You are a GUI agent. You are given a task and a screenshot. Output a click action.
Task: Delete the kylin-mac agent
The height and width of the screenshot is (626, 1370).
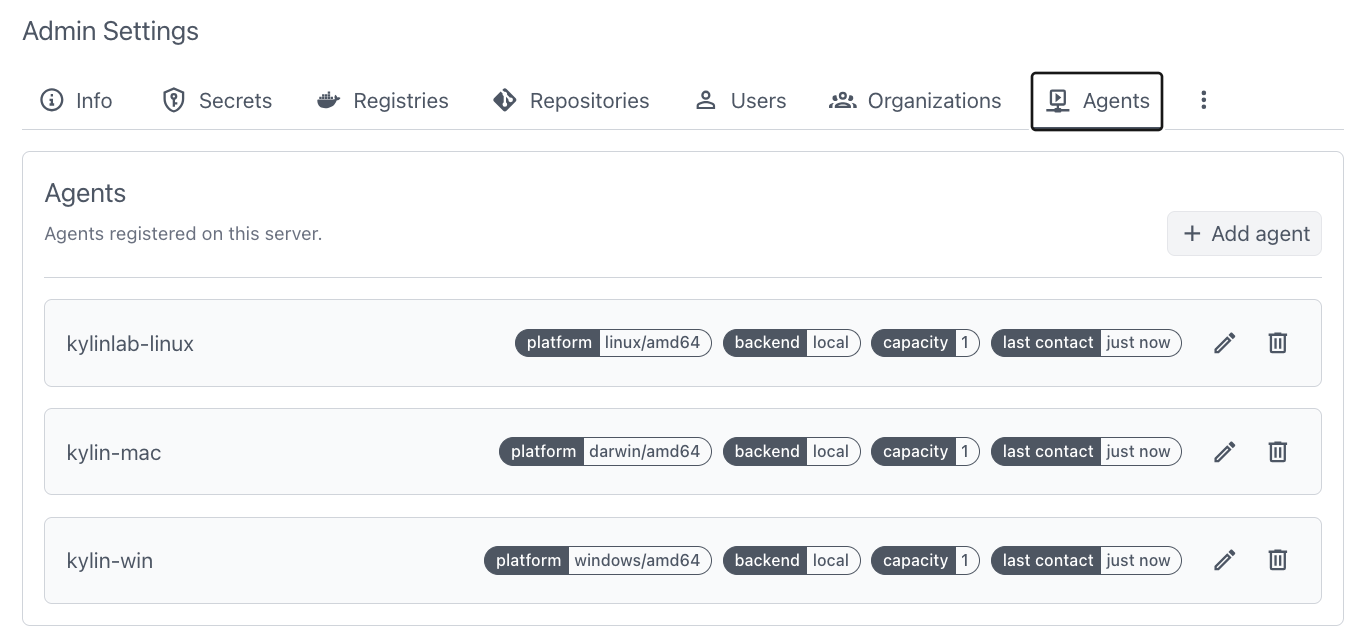(x=1277, y=452)
